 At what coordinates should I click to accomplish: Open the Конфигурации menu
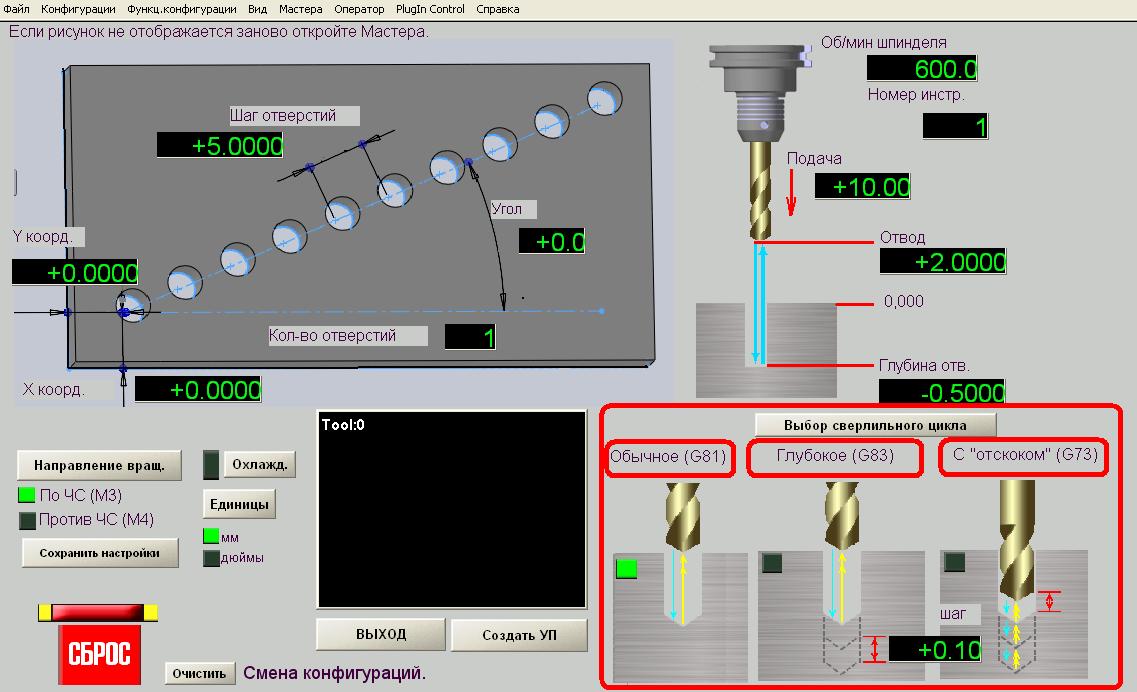(x=78, y=9)
